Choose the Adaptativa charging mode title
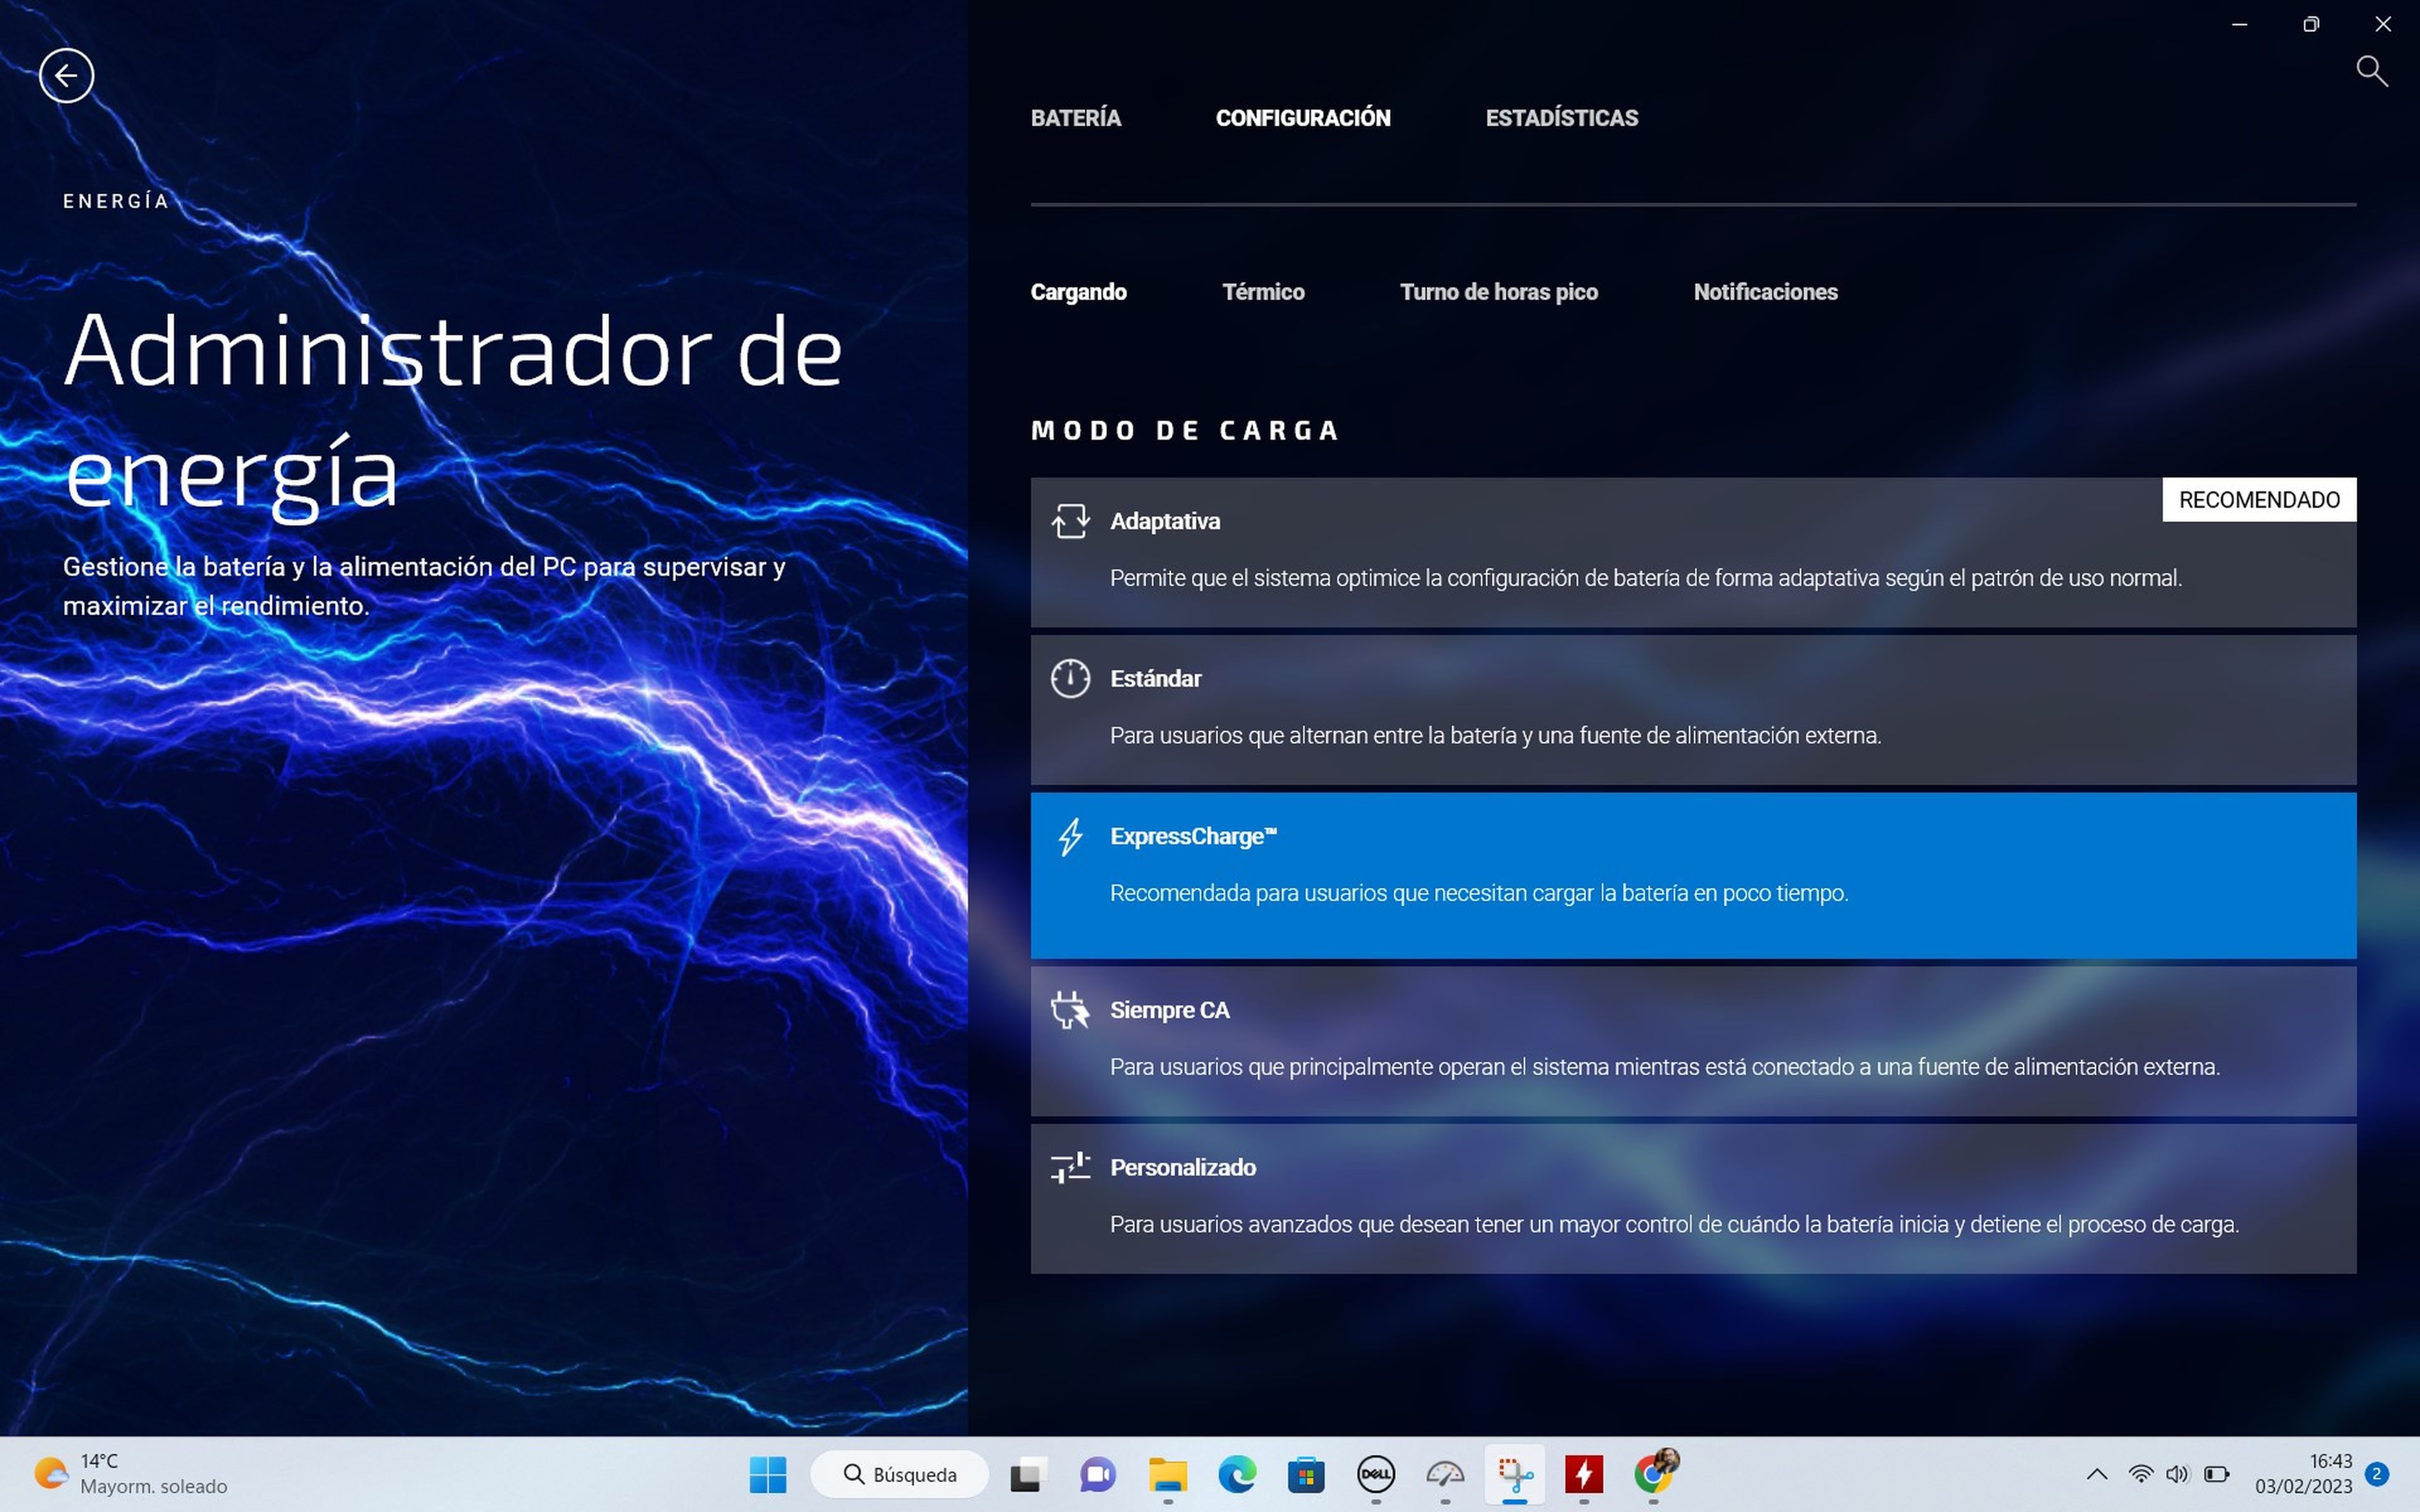2420x1512 pixels. pos(1164,521)
